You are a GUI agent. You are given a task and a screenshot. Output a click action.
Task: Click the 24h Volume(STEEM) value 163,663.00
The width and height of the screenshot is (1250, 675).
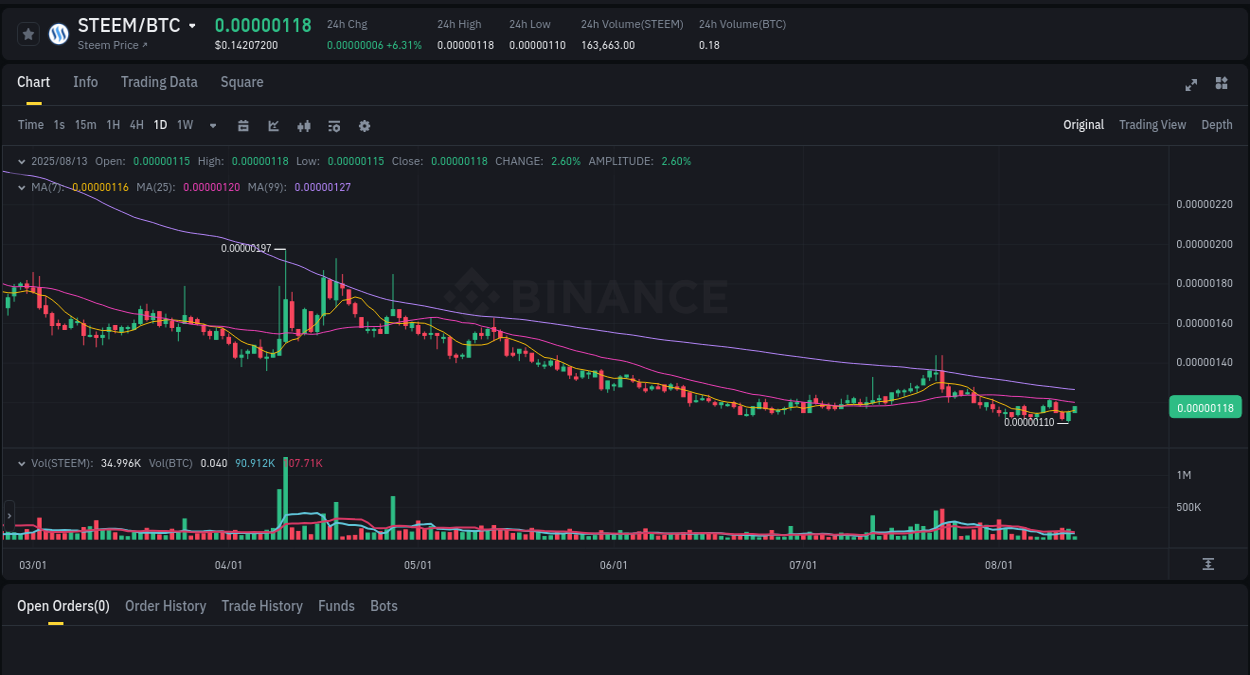tap(608, 45)
